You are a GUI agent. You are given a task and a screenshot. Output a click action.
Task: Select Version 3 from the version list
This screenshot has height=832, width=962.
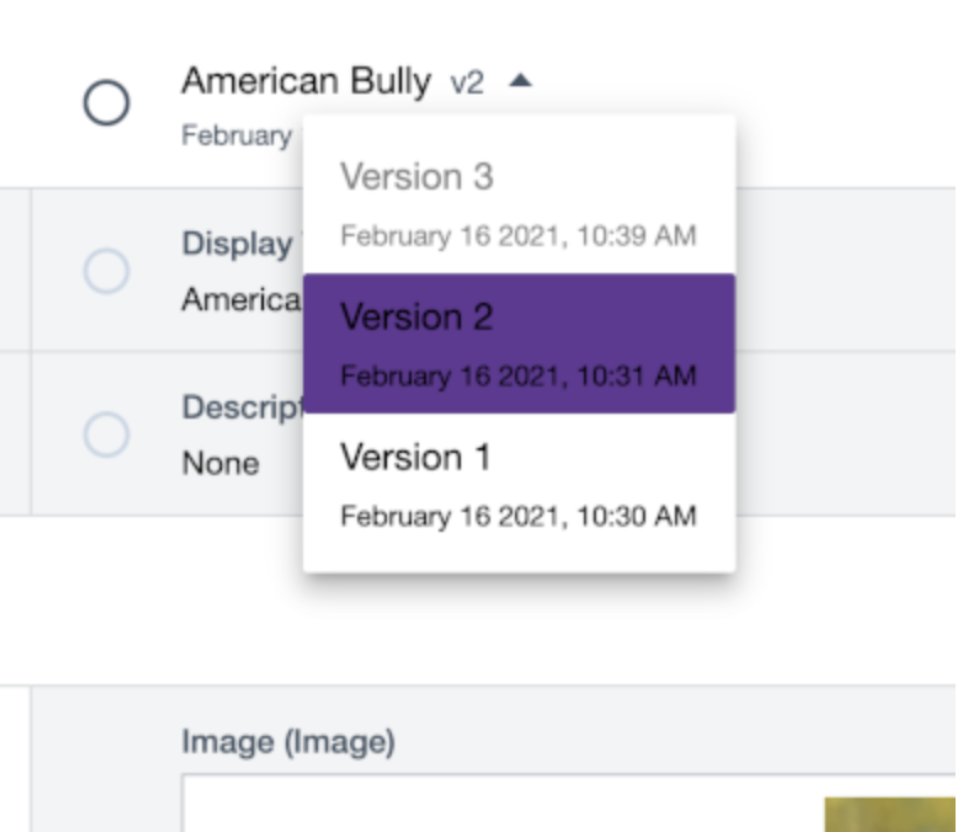coord(418,177)
